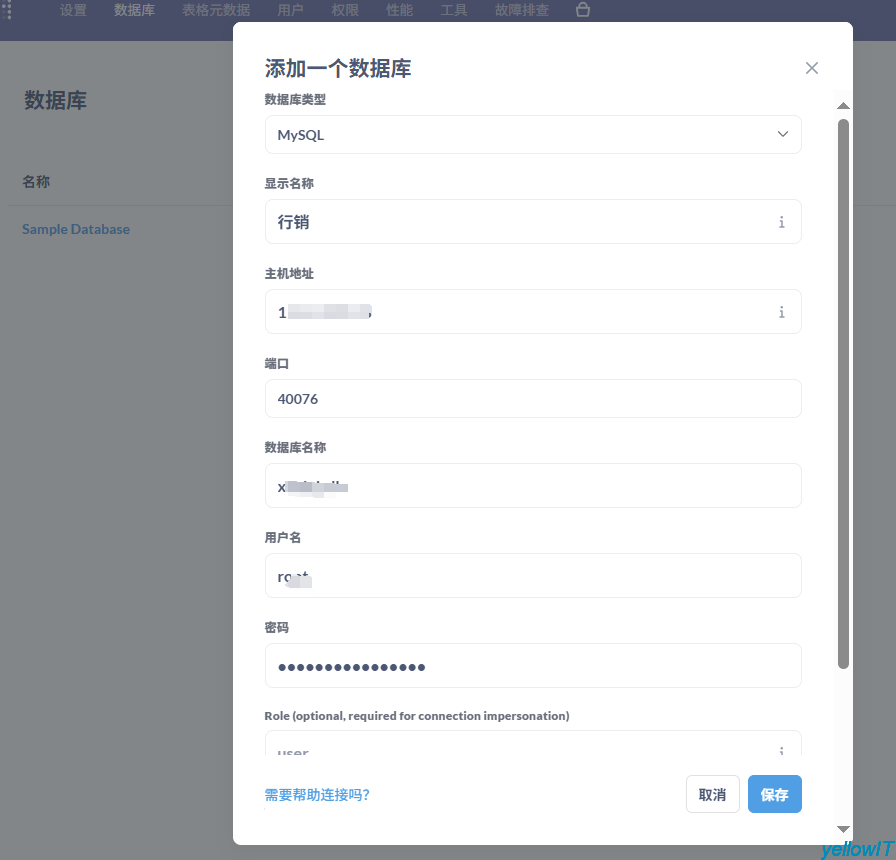
Task: Go to the 权限 tab
Action: click(345, 11)
